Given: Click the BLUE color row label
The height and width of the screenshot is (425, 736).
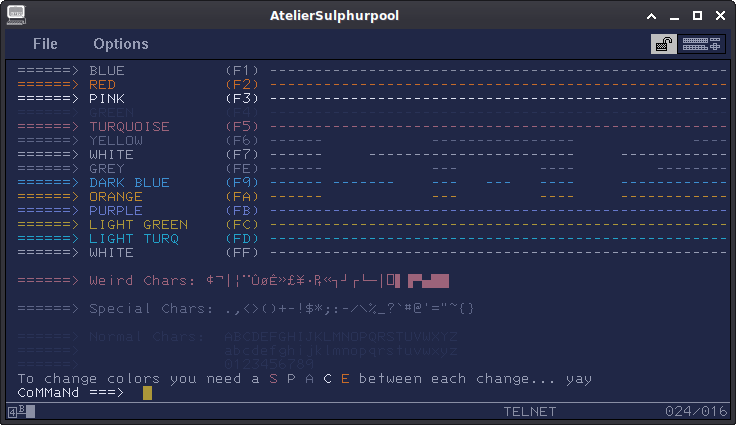Looking at the screenshot, I should tap(107, 70).
